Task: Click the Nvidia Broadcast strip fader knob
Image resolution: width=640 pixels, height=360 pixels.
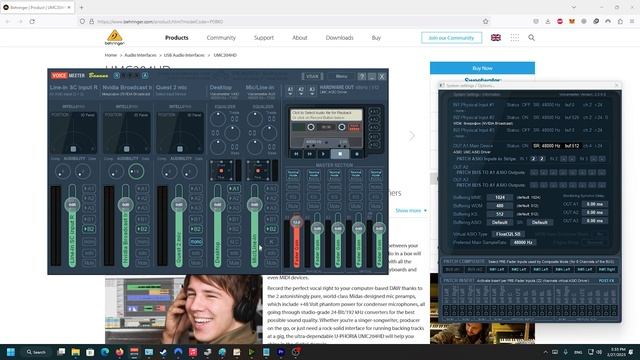Action: pyautogui.click(x=125, y=204)
